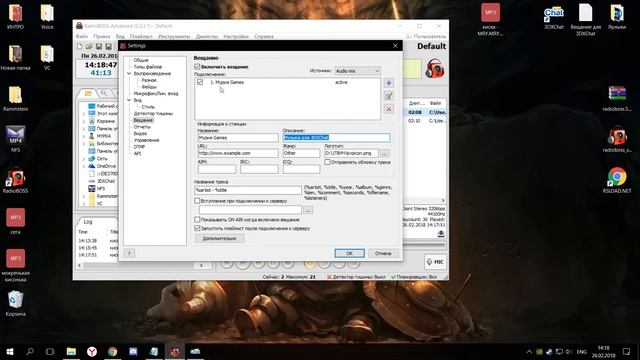This screenshot has height=360, width=640.
Task: Browse for the server intro file
Action: 308,210
